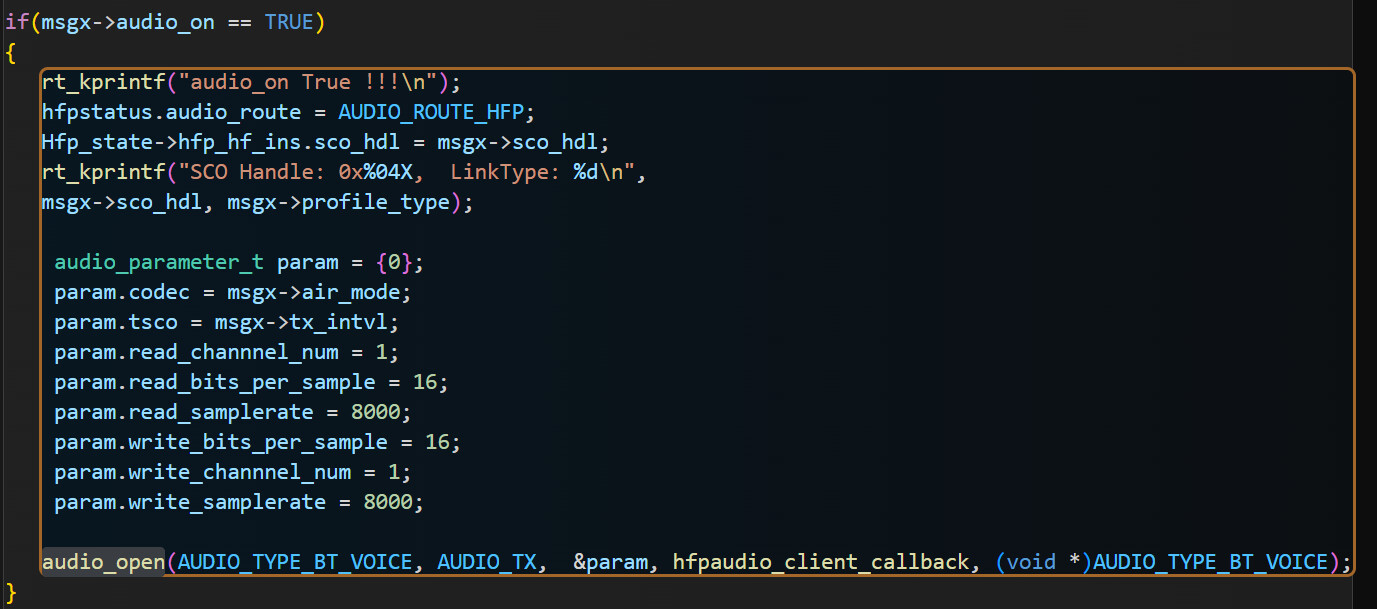This screenshot has width=1377, height=609.
Task: Click param.read_channnel_num field
Action: click(x=202, y=352)
